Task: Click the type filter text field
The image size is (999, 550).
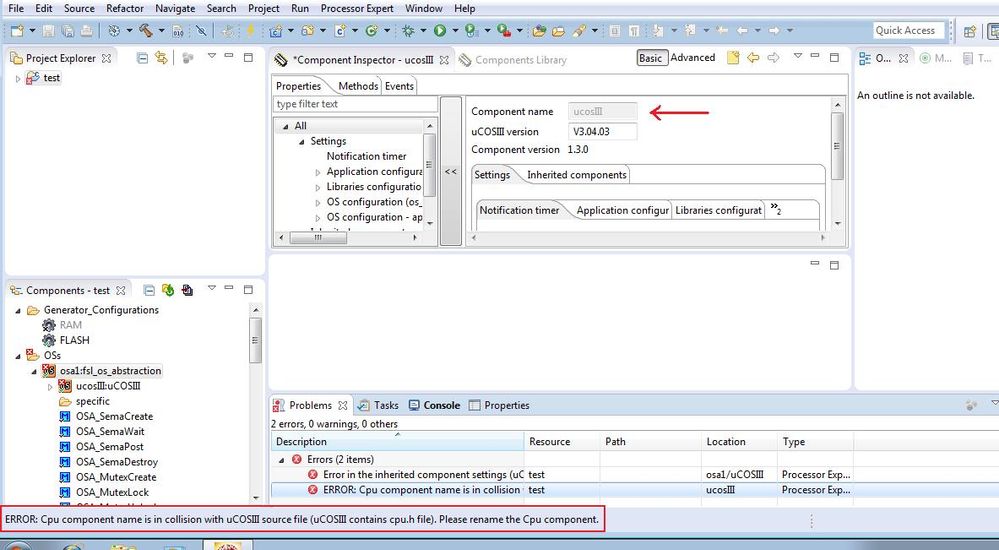Action: 356,104
